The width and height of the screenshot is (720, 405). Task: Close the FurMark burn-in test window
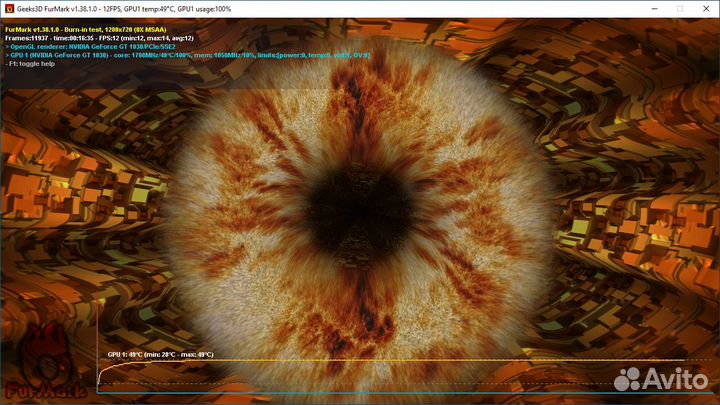tap(702, 8)
